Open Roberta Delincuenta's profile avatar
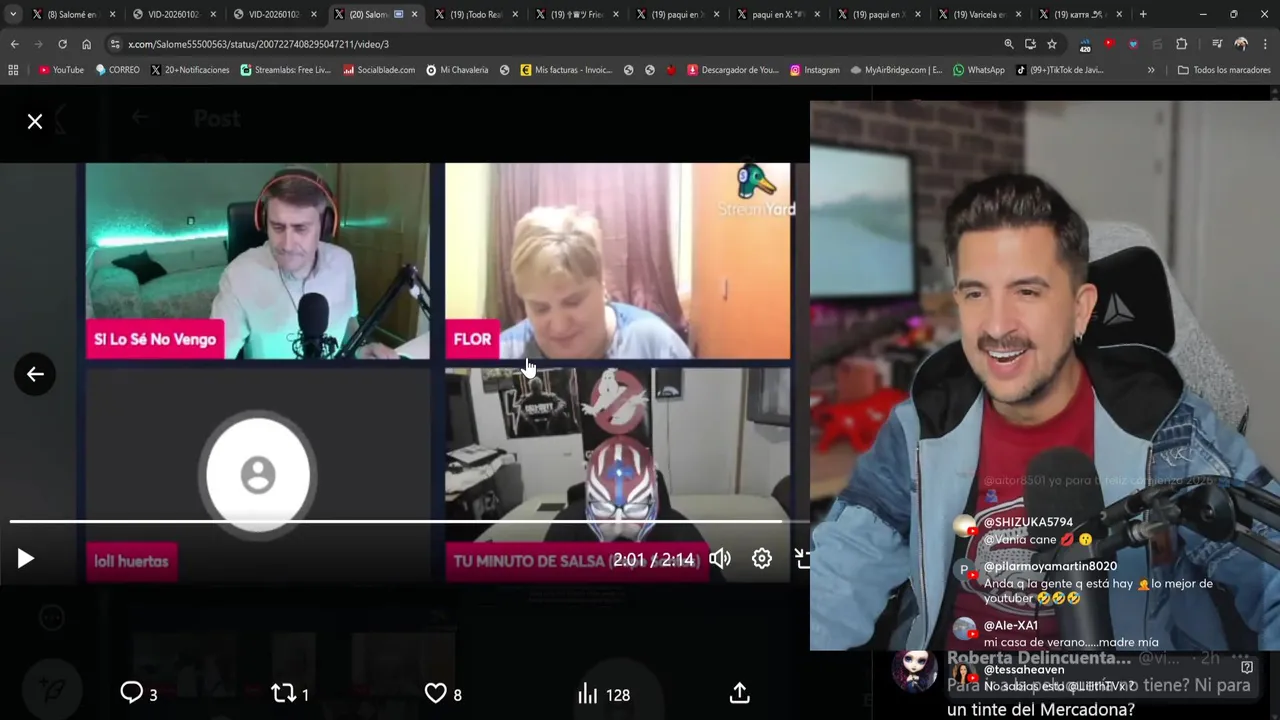 pos(914,672)
